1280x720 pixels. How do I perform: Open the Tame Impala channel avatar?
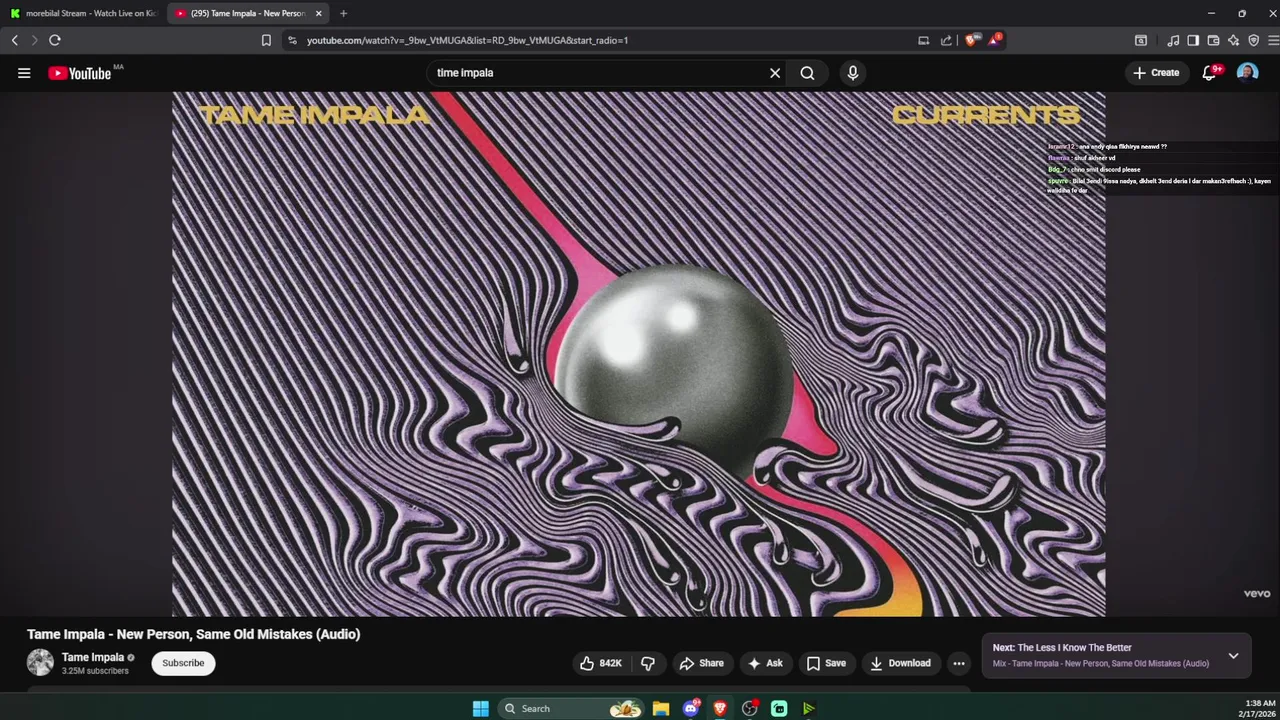pos(40,662)
